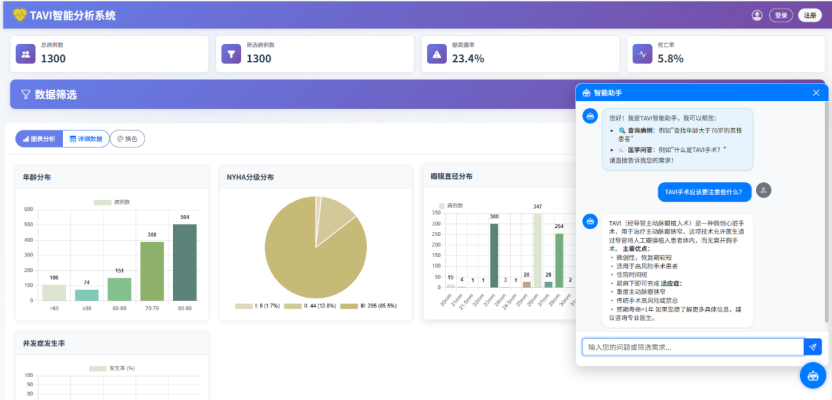Viewport: 832px width, 400px height.
Task: Focus the chat question input field
Action: (x=692, y=347)
